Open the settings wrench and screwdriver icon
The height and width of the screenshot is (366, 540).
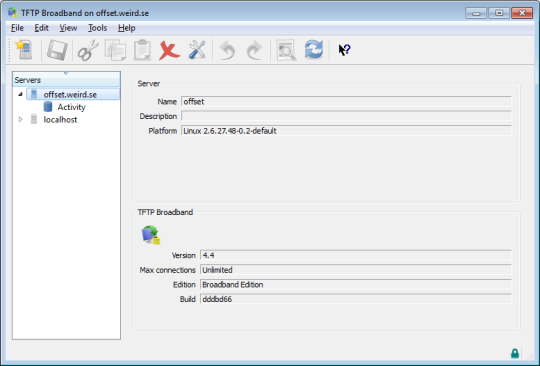(x=197, y=50)
